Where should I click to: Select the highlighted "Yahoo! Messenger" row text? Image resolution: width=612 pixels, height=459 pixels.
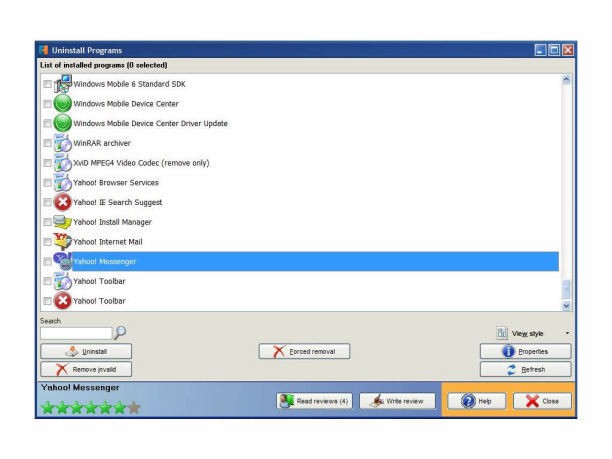pos(105,262)
